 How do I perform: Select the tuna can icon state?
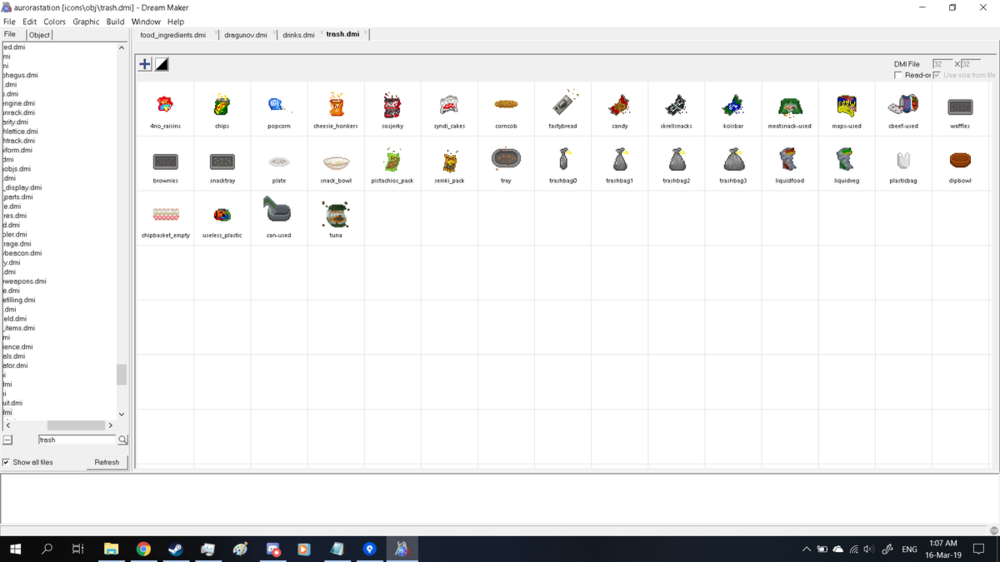[336, 214]
